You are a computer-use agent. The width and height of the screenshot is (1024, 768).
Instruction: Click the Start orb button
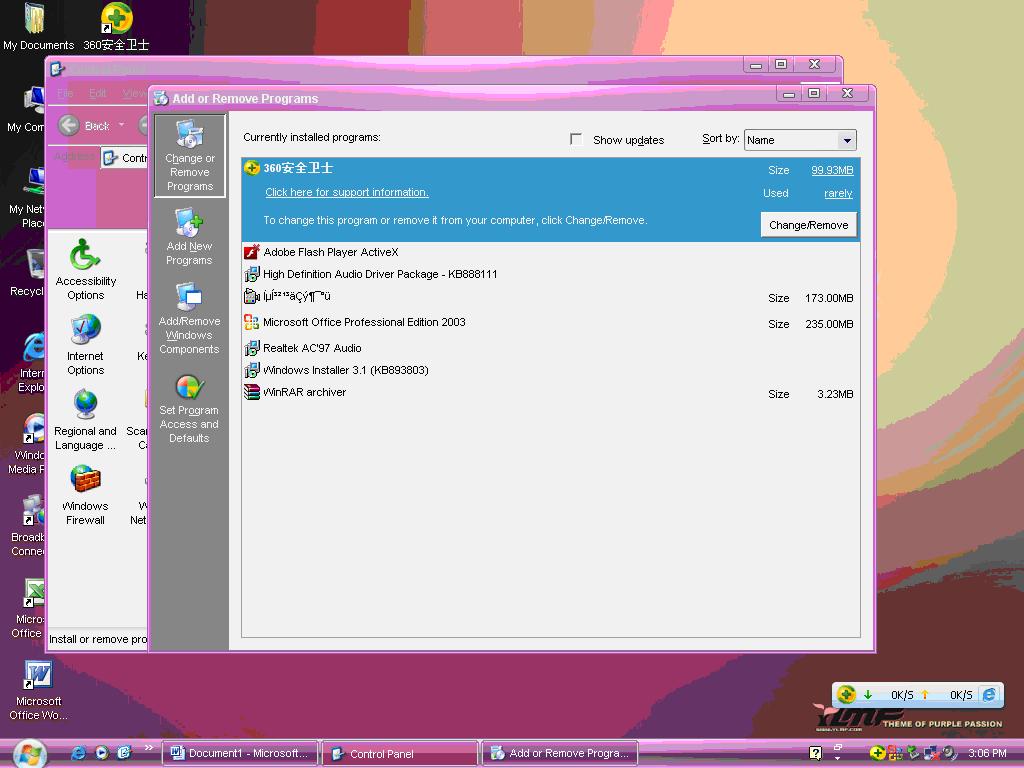coord(29,754)
